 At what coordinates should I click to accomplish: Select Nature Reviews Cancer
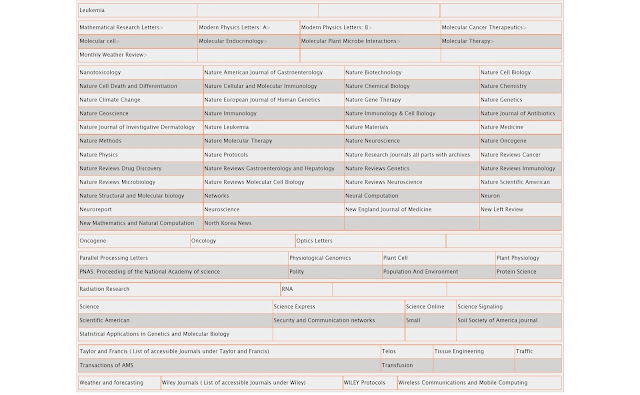(x=510, y=155)
